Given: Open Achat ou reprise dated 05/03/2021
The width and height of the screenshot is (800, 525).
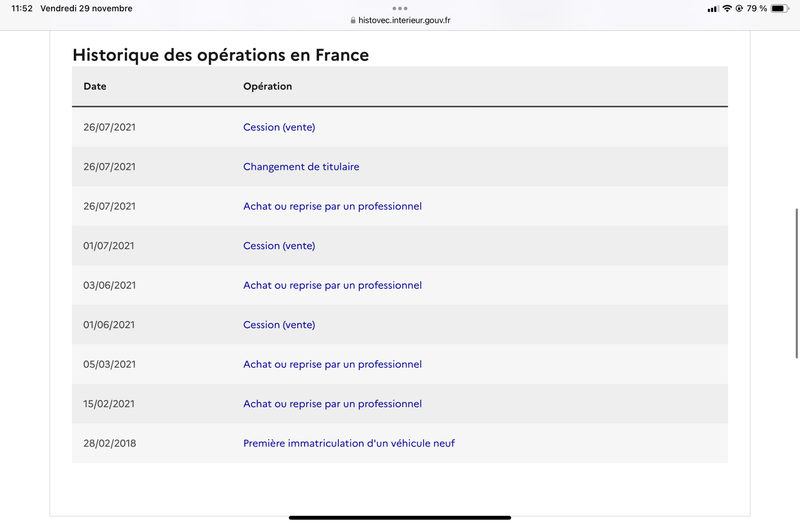Looking at the screenshot, I should 332,364.
